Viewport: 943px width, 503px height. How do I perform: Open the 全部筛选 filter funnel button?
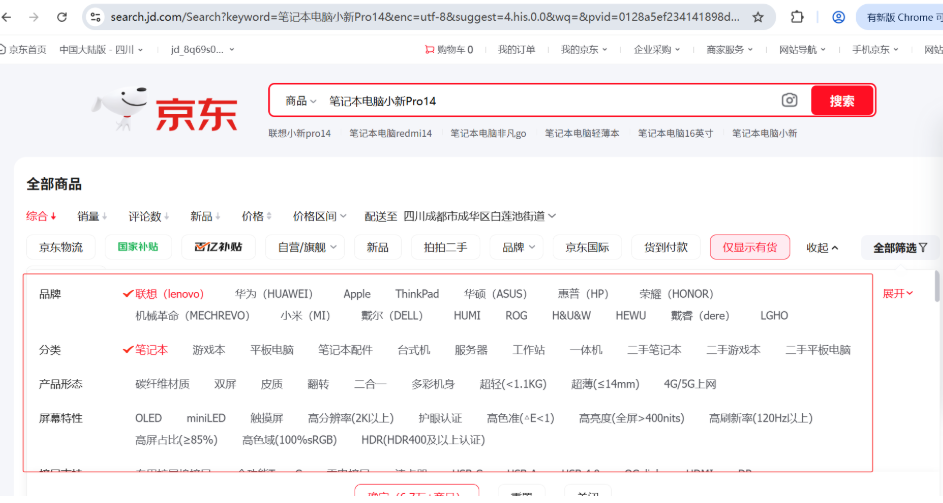(900, 247)
